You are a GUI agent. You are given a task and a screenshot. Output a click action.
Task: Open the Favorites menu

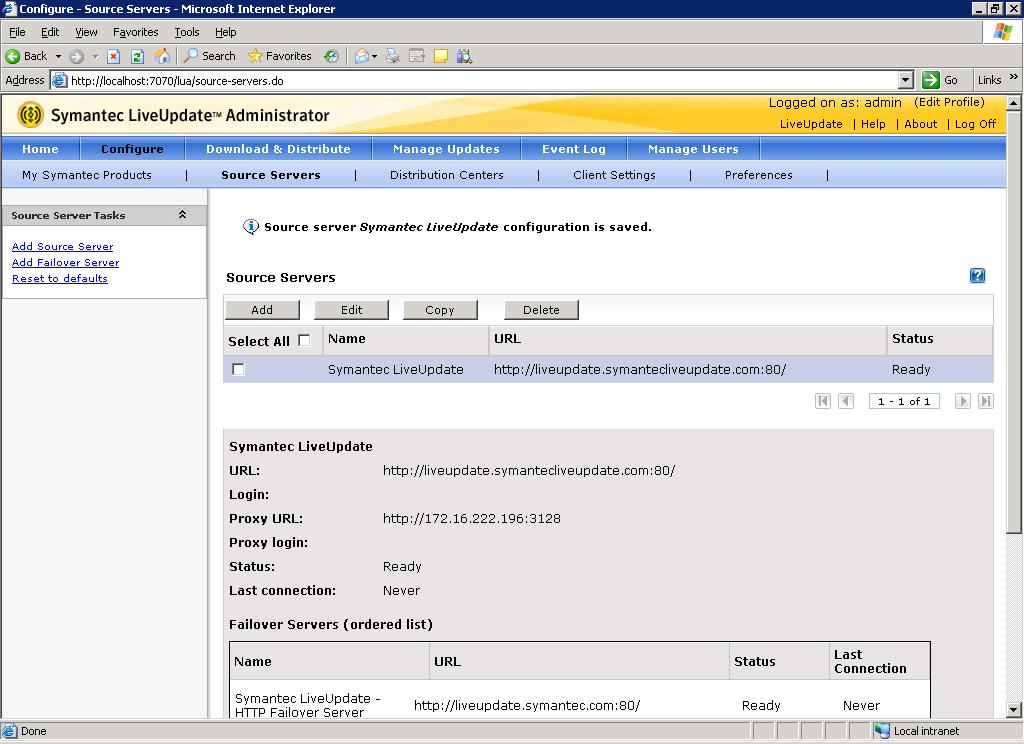pos(136,32)
